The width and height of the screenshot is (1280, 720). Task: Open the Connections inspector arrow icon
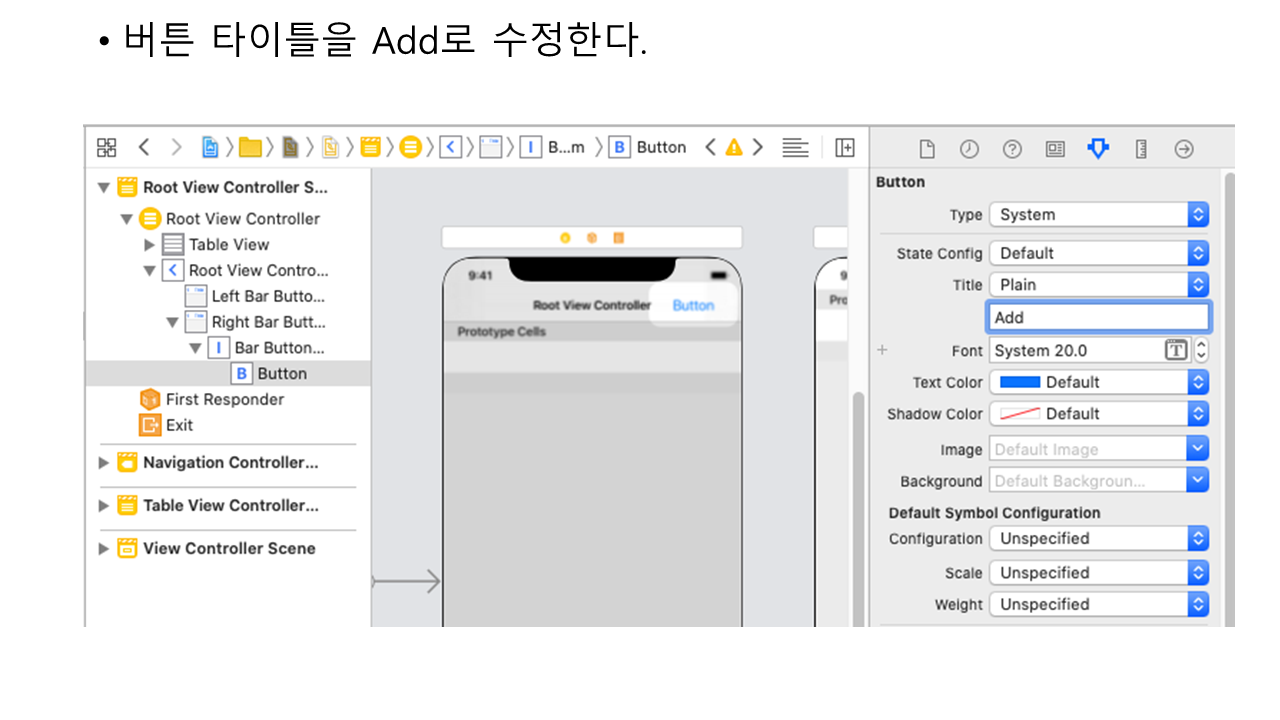click(x=1184, y=149)
